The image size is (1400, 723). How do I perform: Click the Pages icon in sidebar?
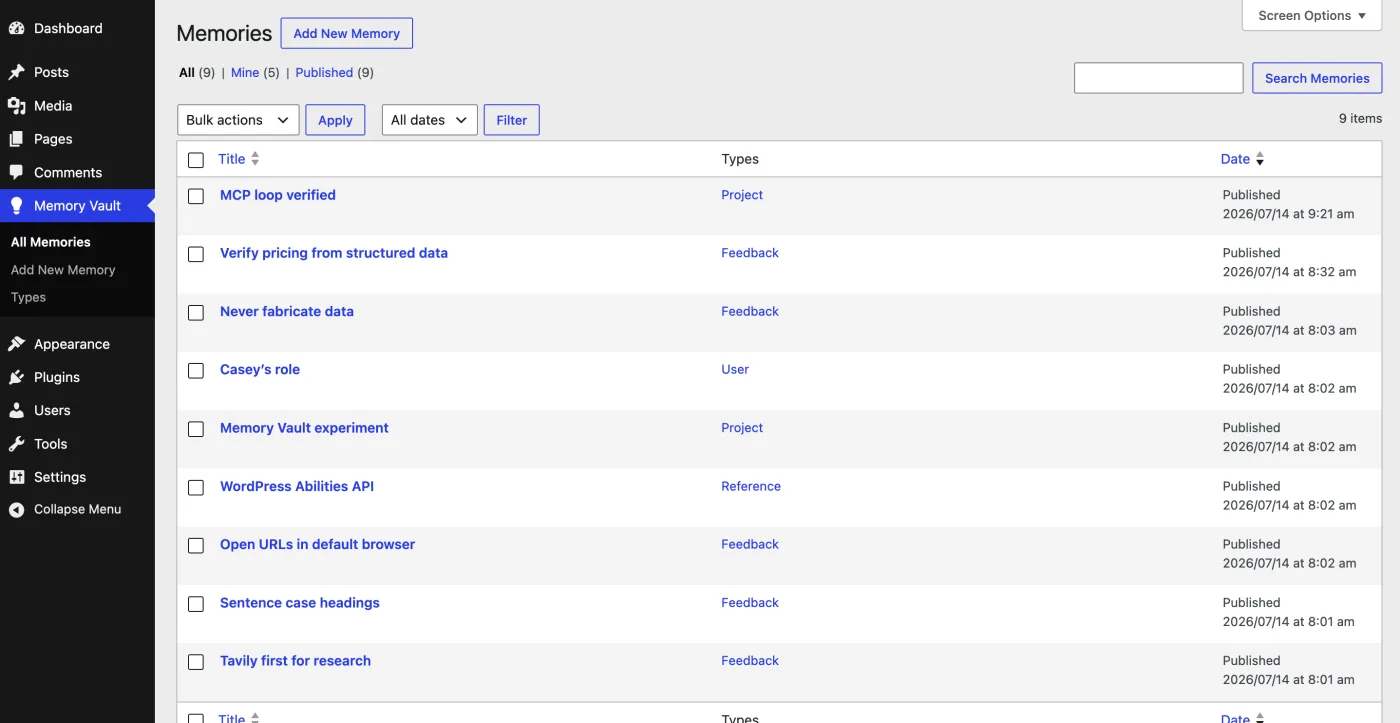point(16,139)
